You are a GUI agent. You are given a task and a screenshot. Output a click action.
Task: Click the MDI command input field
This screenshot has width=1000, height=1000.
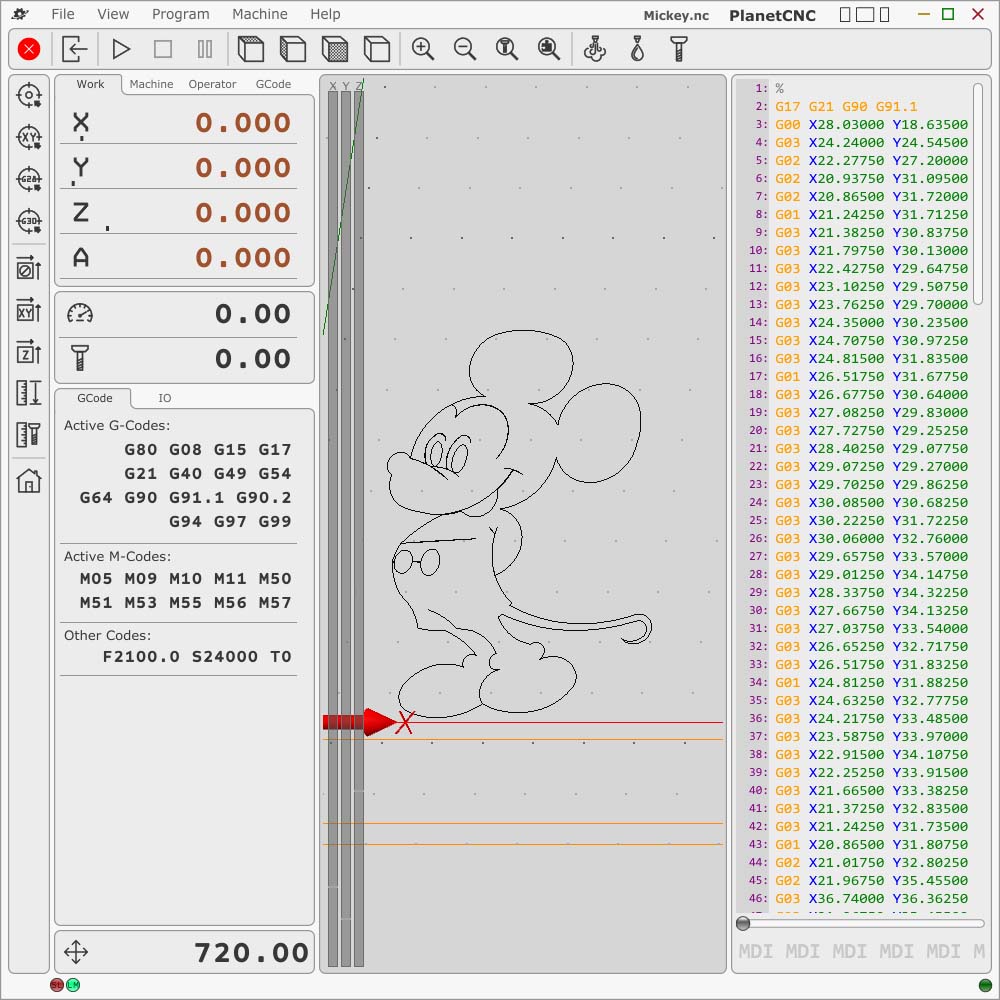(860, 951)
